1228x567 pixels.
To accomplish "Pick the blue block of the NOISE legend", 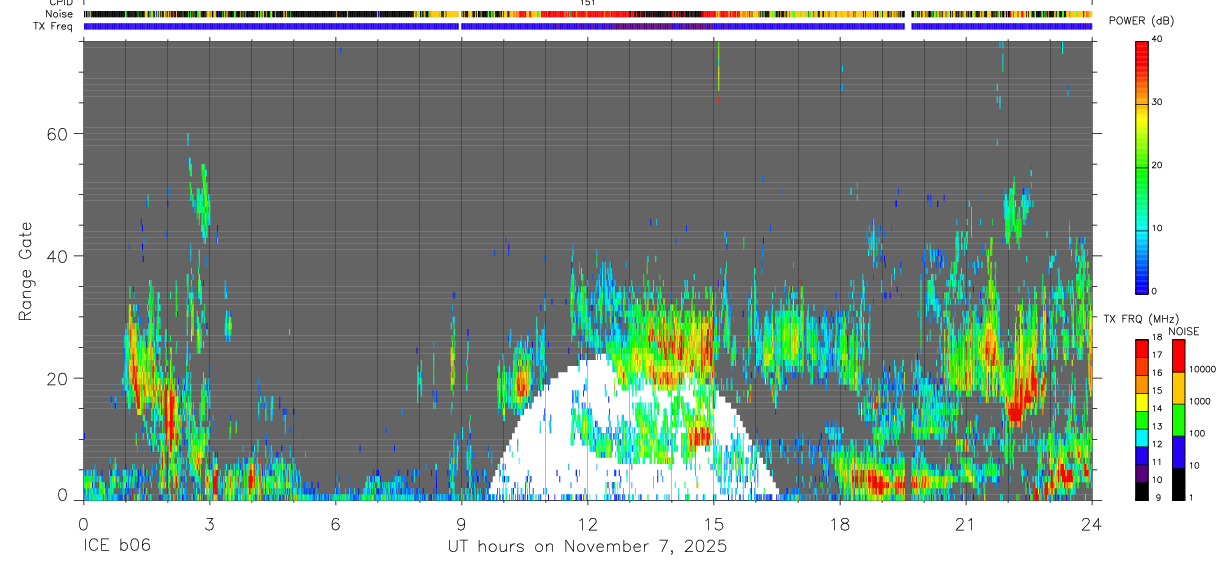I will click(1178, 452).
